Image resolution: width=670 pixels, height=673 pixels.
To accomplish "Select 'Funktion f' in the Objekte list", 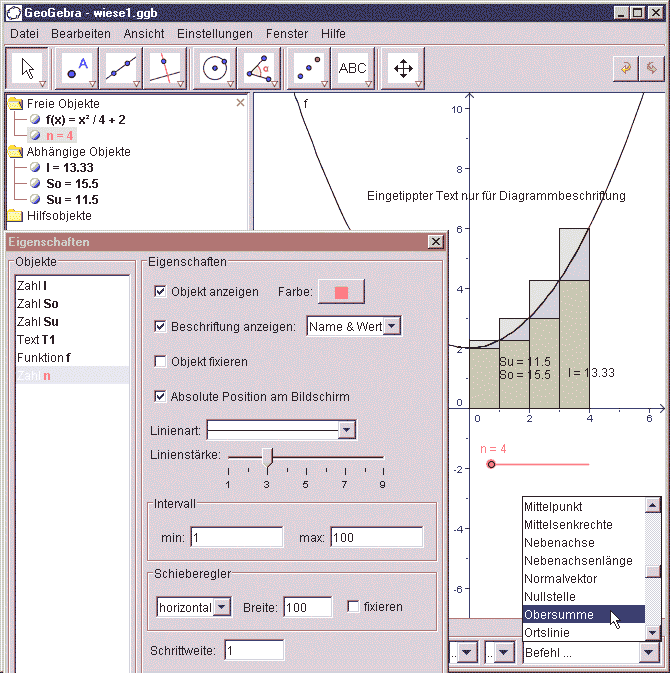I will point(43,357).
